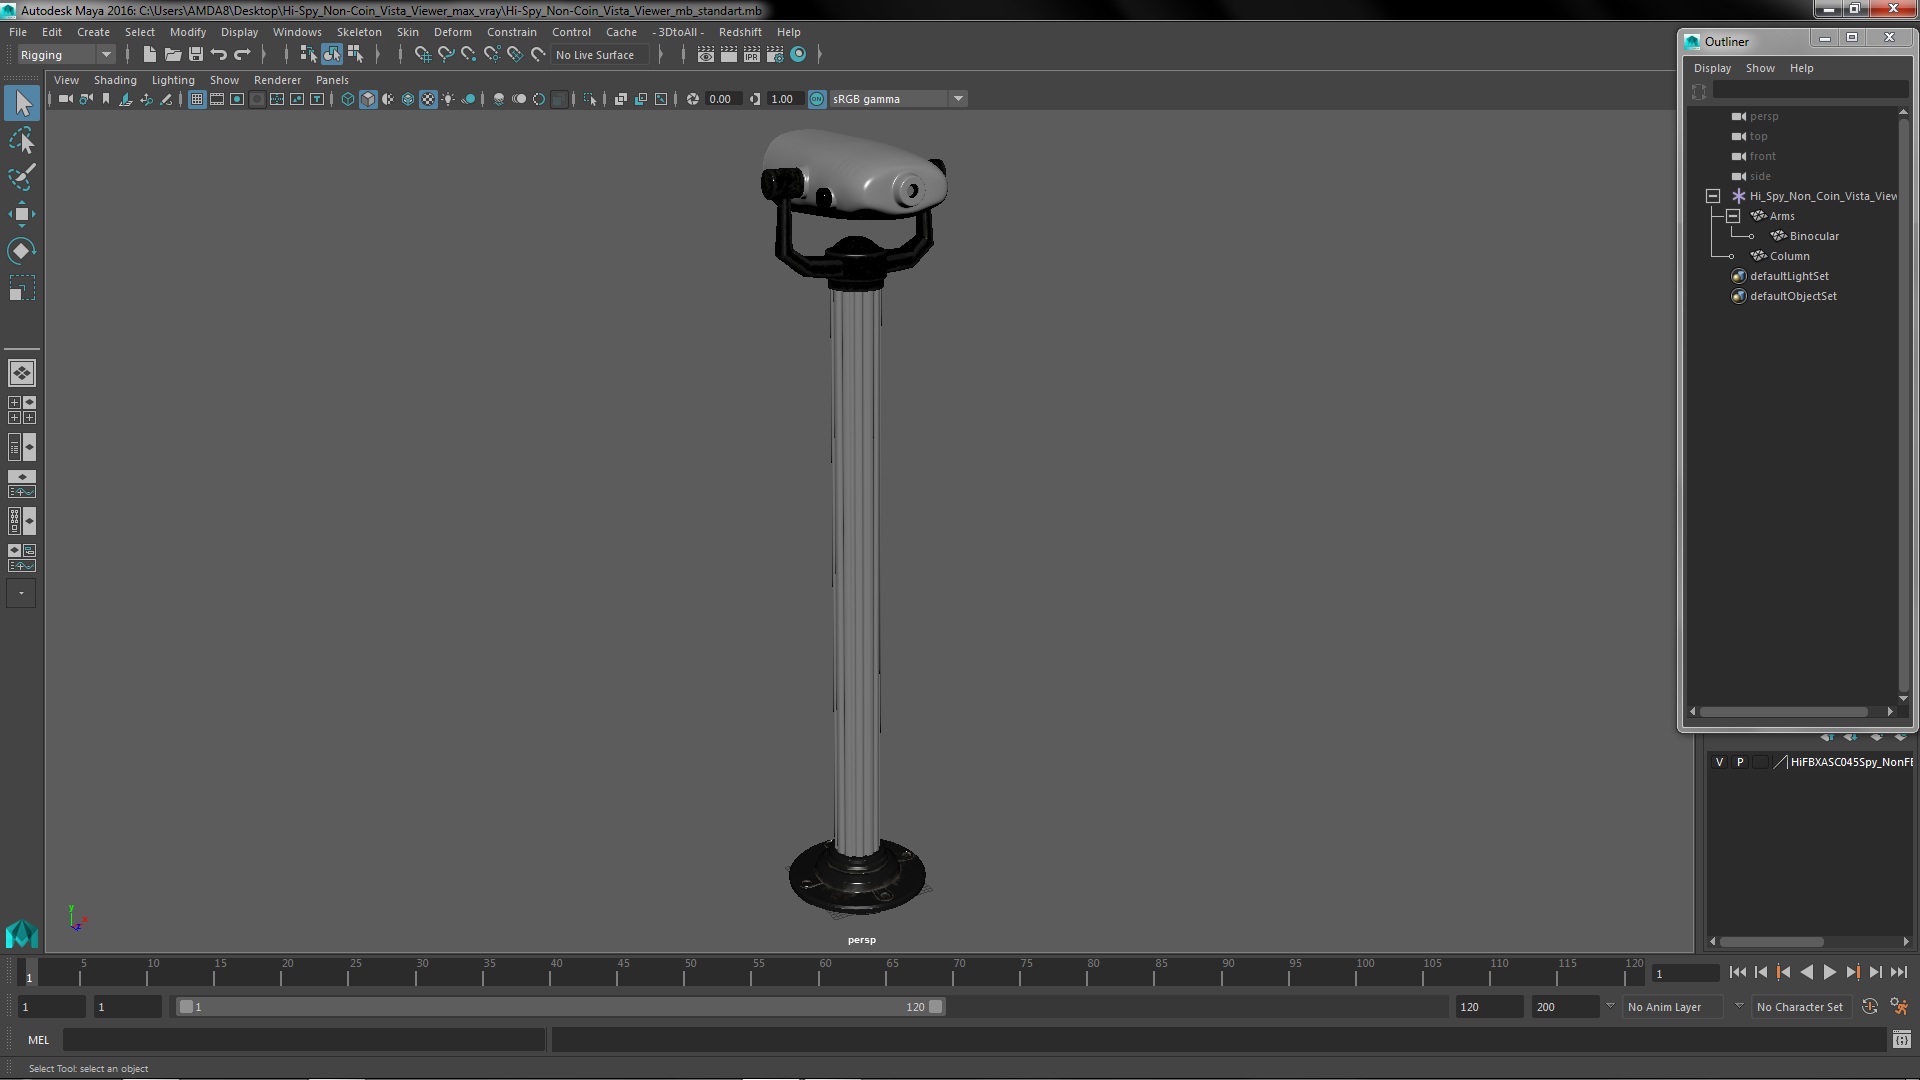
Task: Select defaultLightSet in the Outliner
Action: 1789,276
